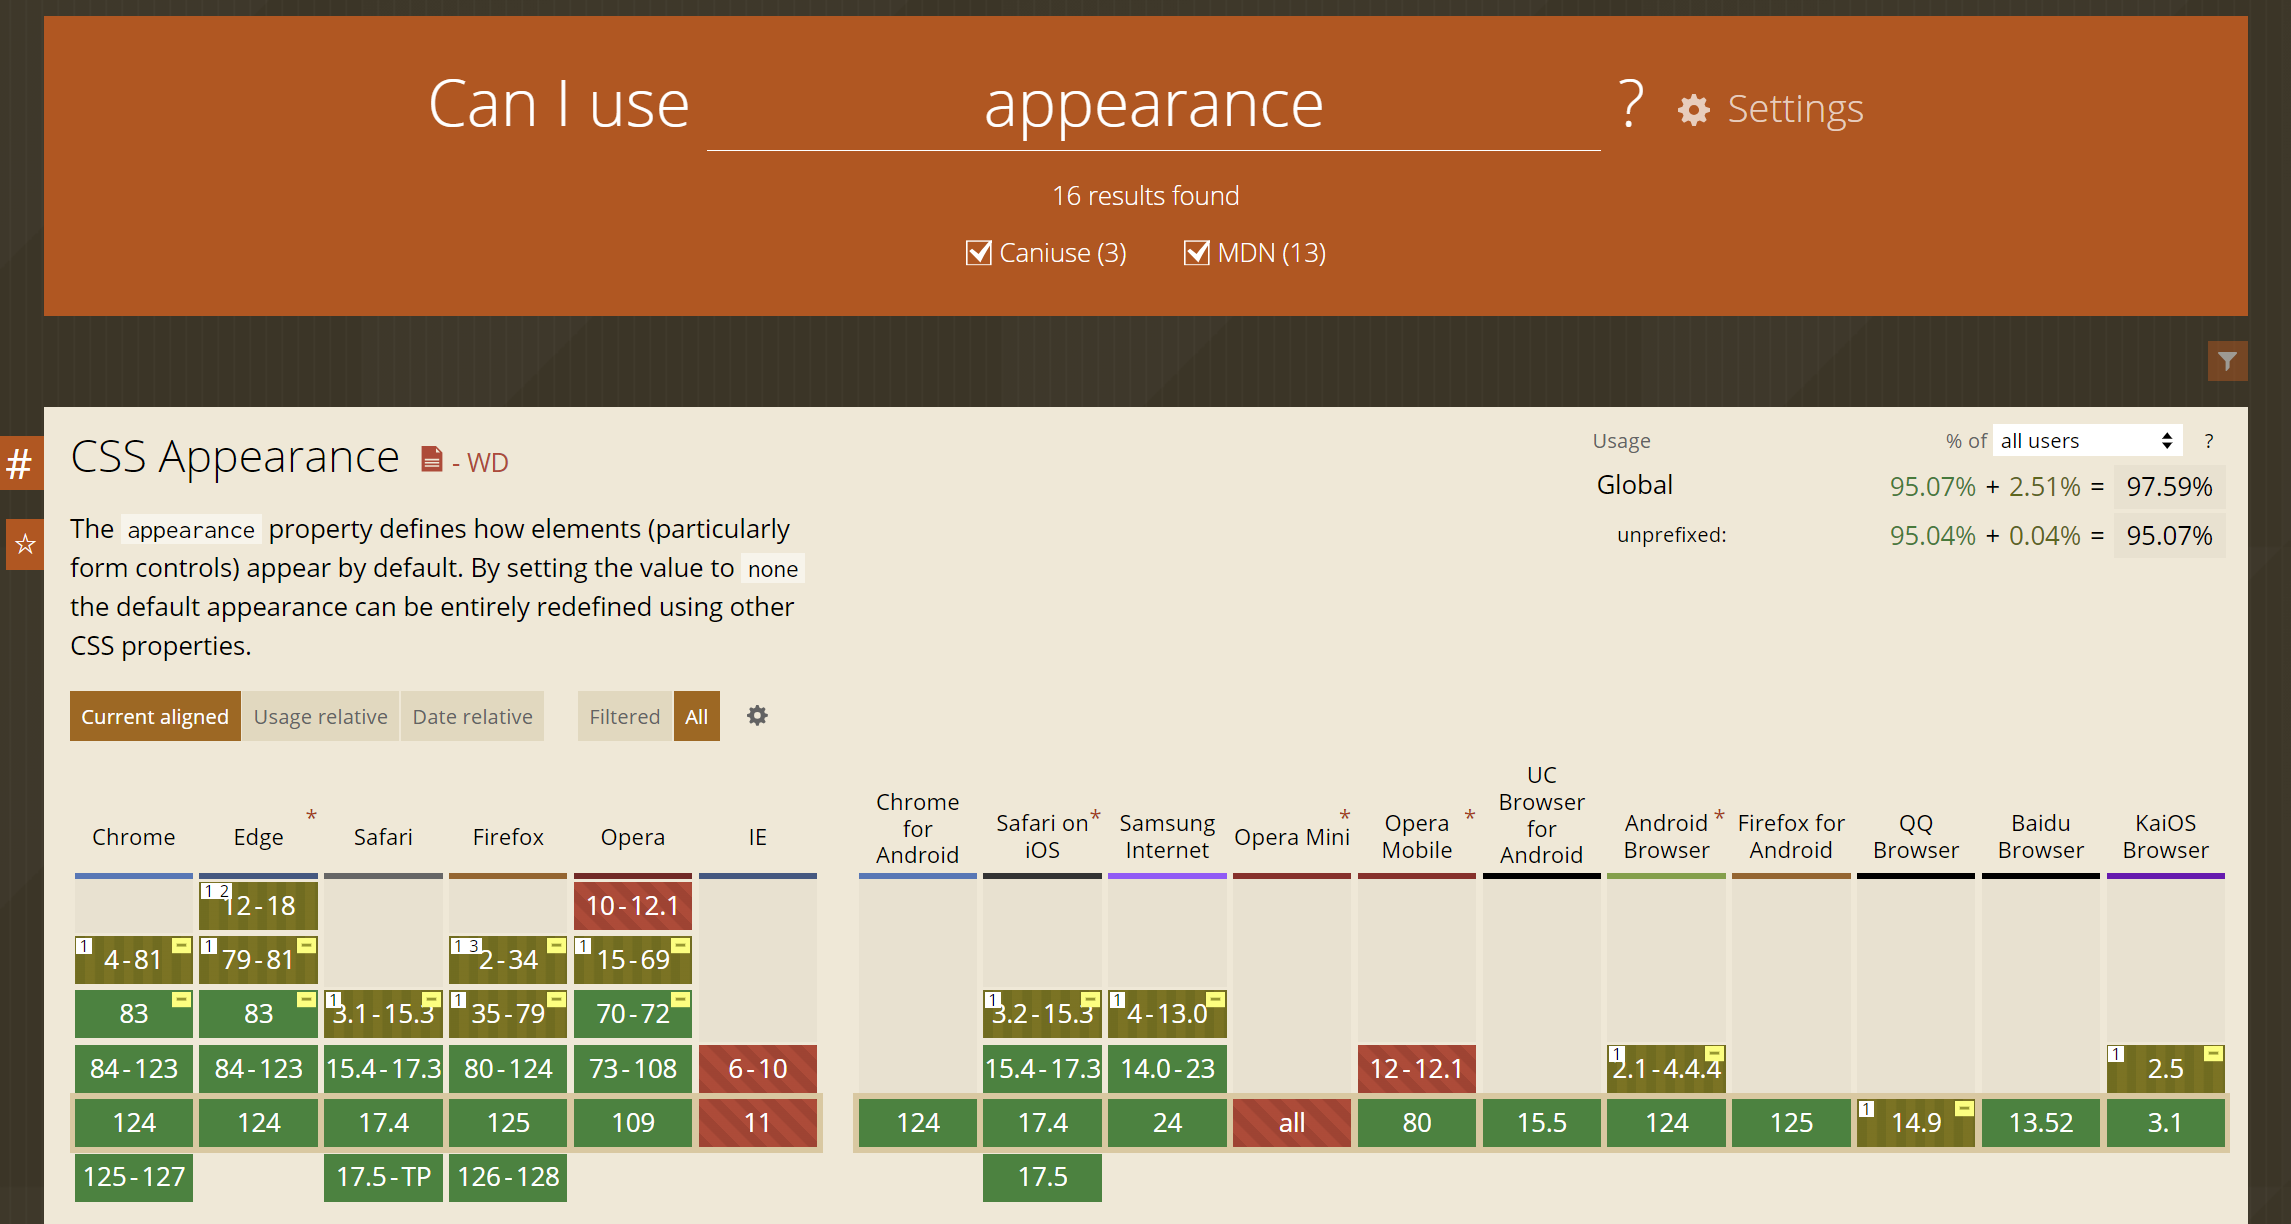Open table settings gear next to All
2291x1224 pixels.
(757, 716)
